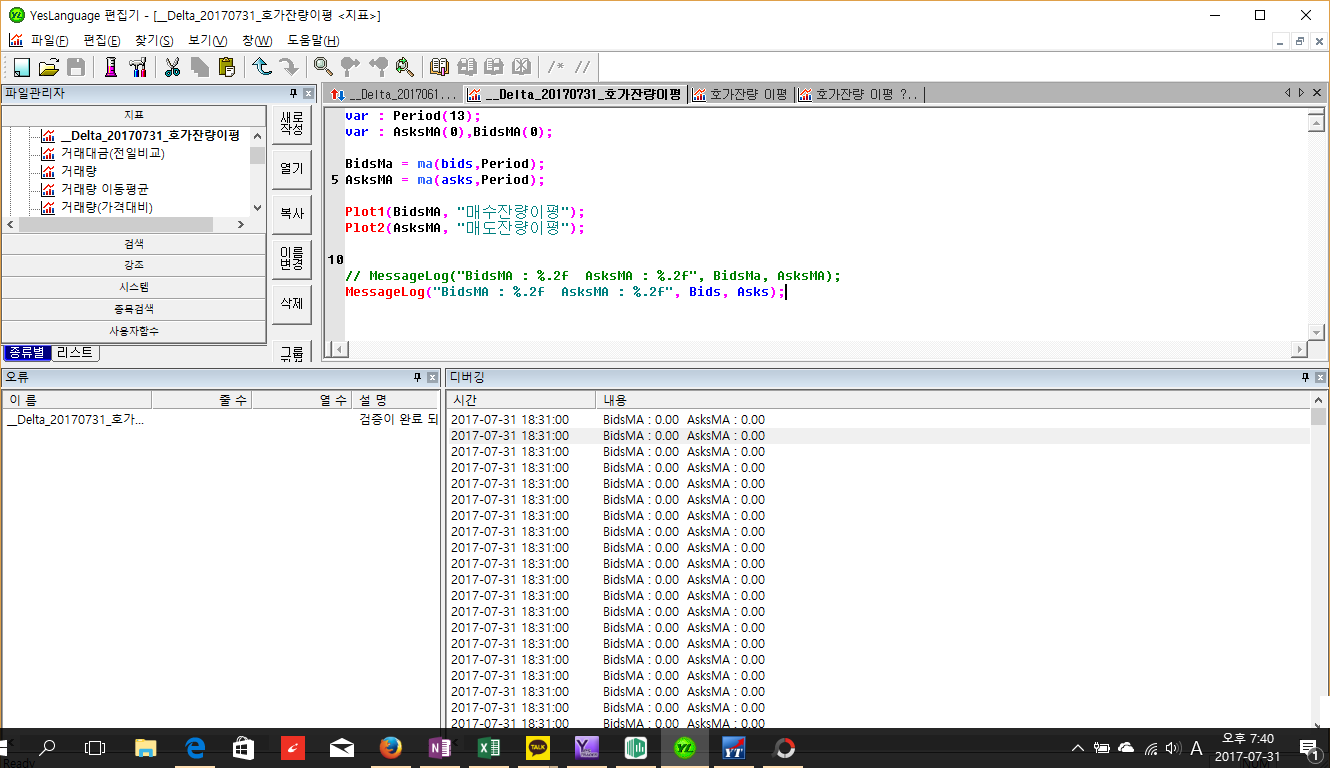Open the 보기(V) menu
1330x768 pixels.
pyautogui.click(x=207, y=41)
